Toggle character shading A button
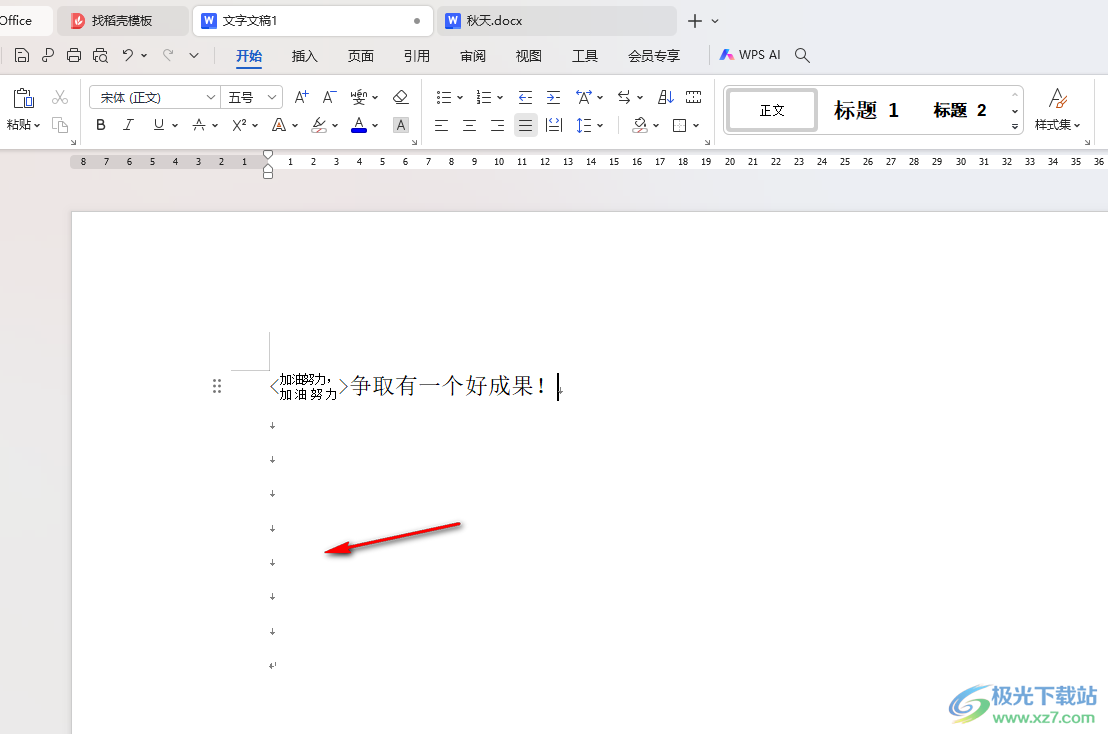This screenshot has height=734, width=1108. pos(401,125)
